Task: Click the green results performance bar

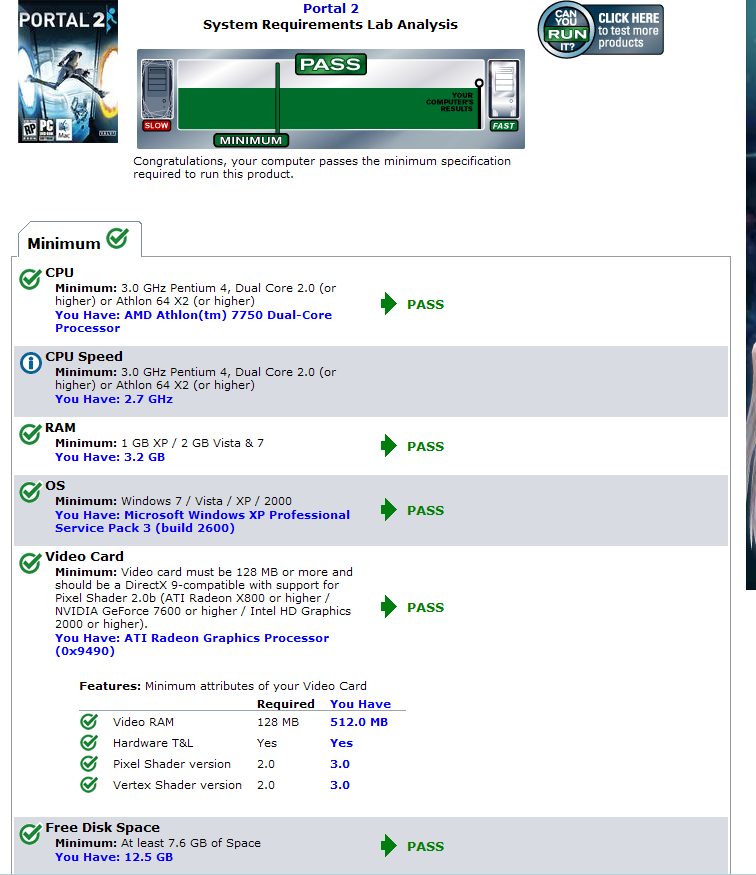Action: (329, 108)
